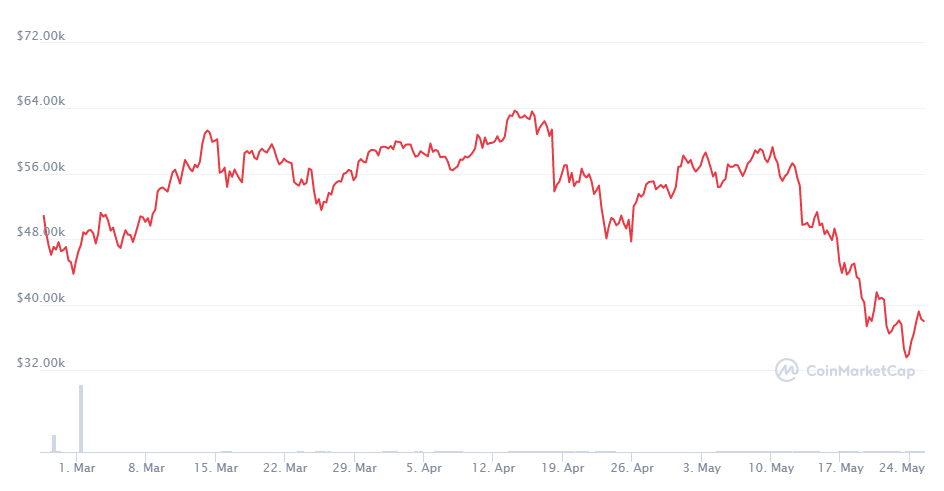944x491 pixels.
Task: Click the $32.00k price axis label
Action: pos(42,364)
